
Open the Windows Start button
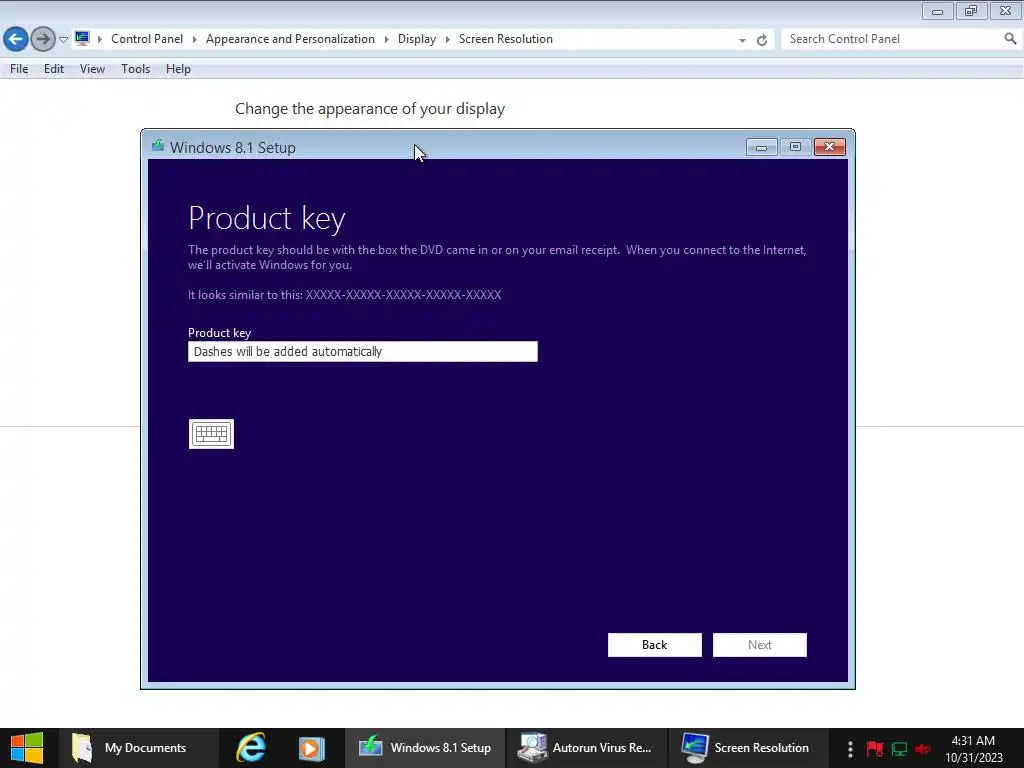(x=27, y=748)
